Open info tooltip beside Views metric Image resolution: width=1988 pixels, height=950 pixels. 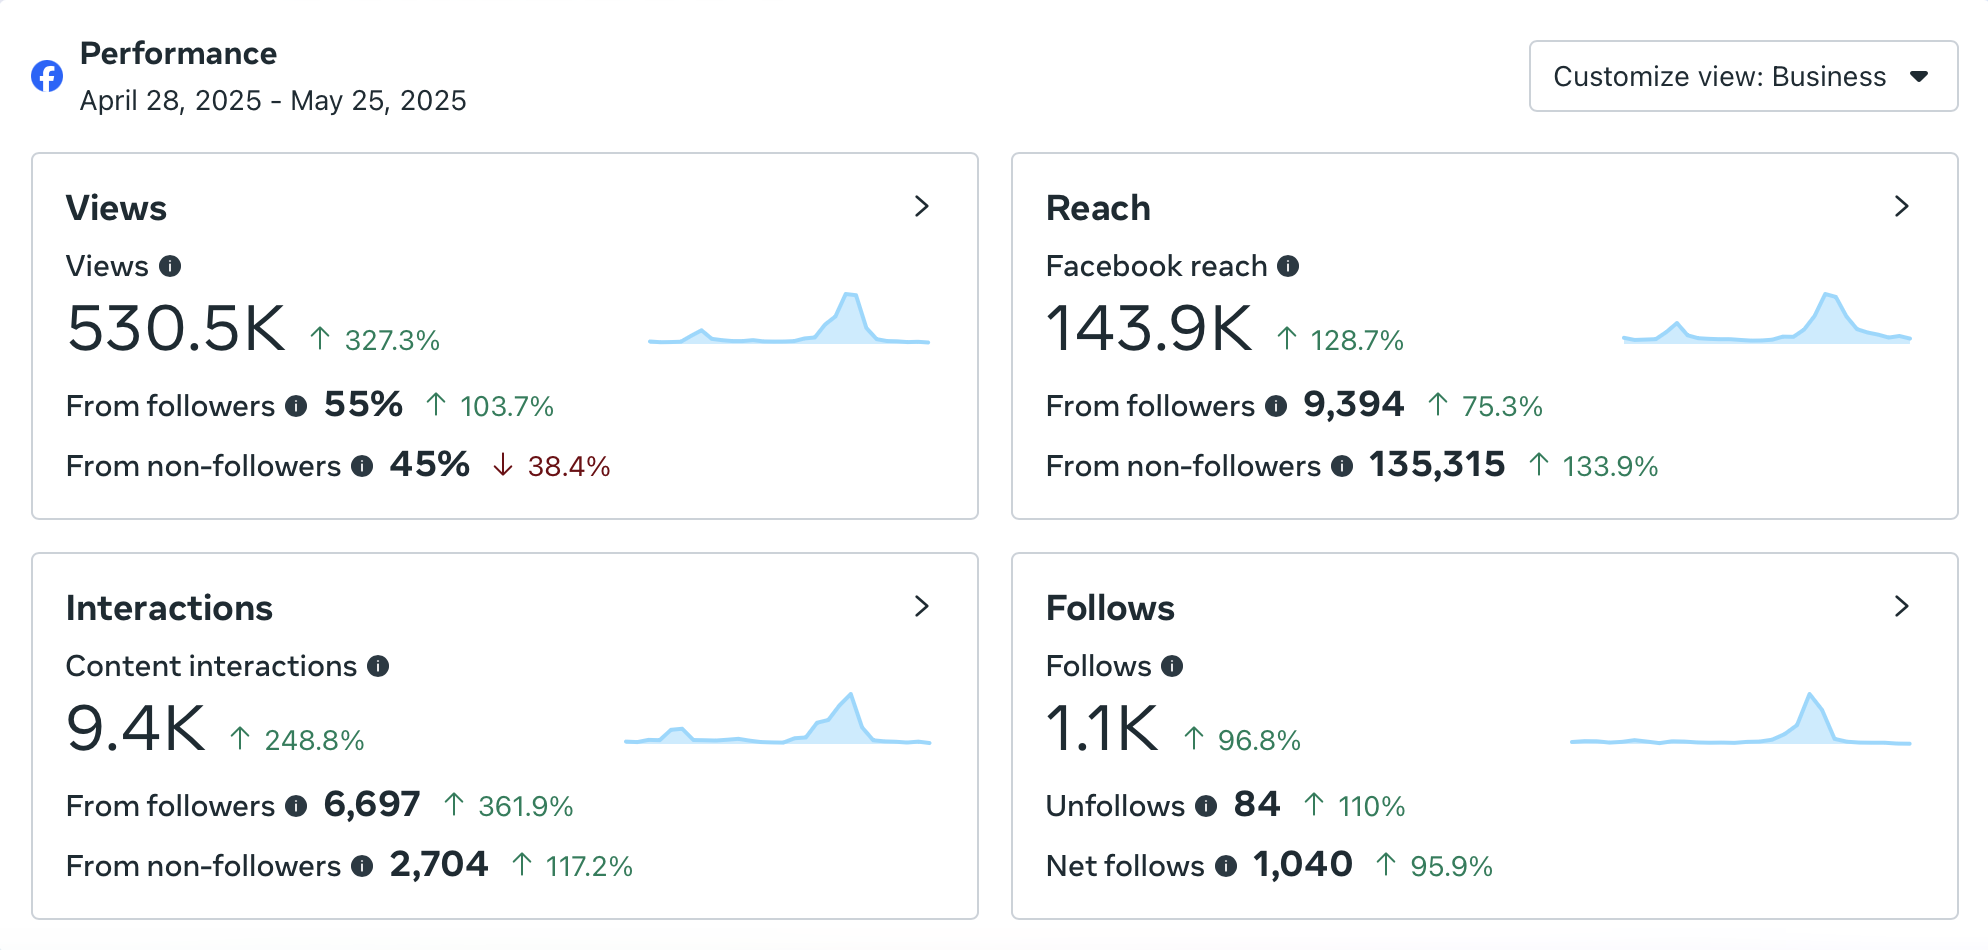click(170, 266)
